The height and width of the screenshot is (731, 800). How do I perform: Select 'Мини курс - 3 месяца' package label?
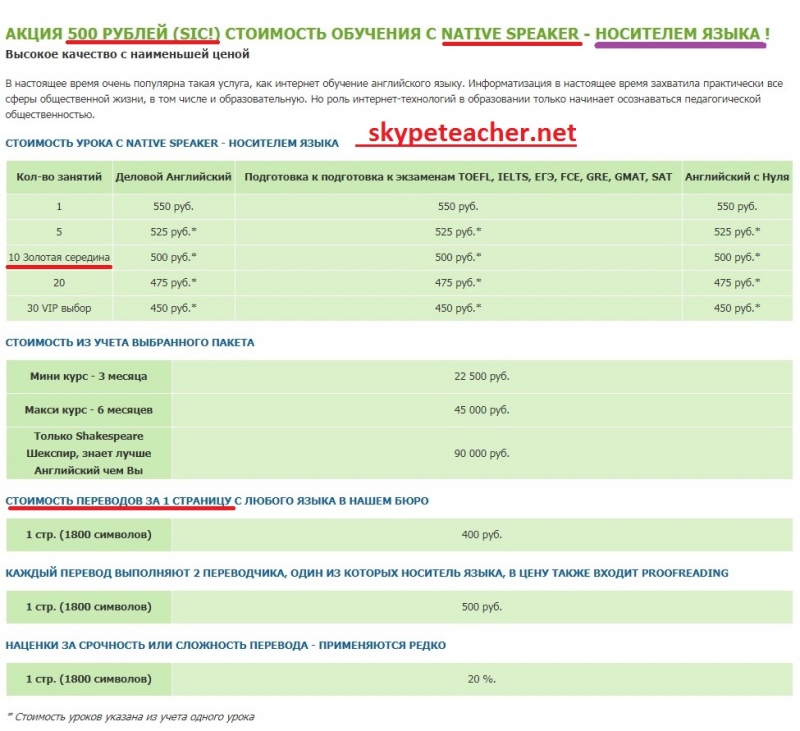point(88,376)
